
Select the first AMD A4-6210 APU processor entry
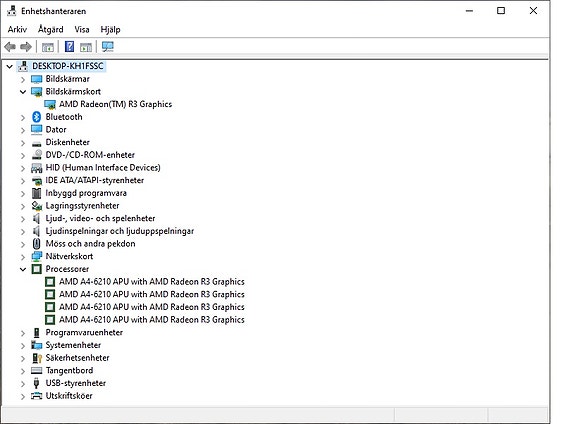(x=152, y=282)
